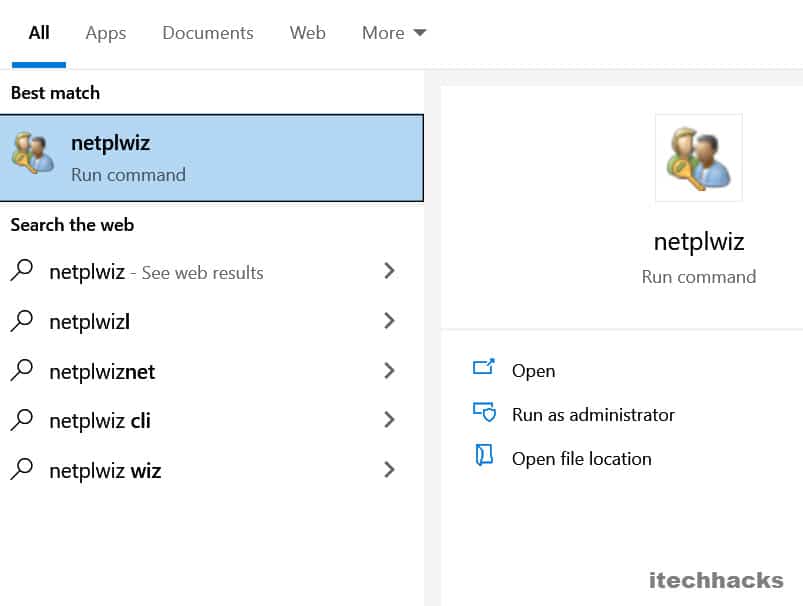The image size is (803, 606).
Task: Open the Web search tab
Action: pos(307,32)
